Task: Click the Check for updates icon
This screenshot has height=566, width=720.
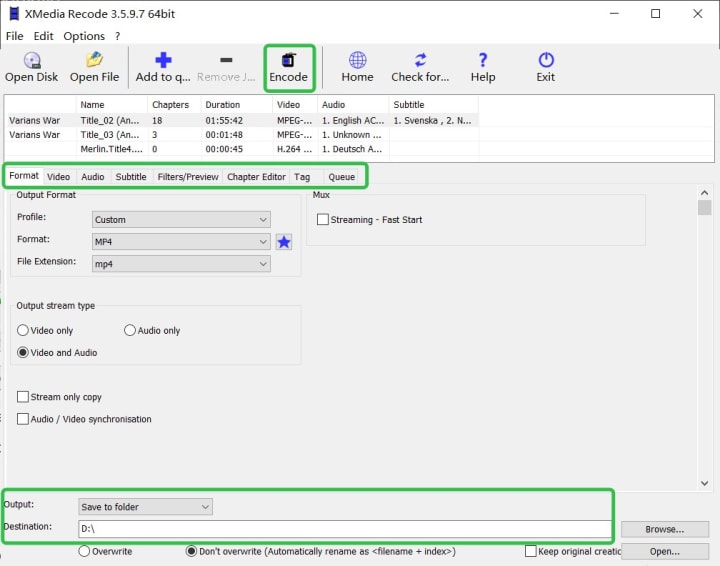Action: point(420,60)
